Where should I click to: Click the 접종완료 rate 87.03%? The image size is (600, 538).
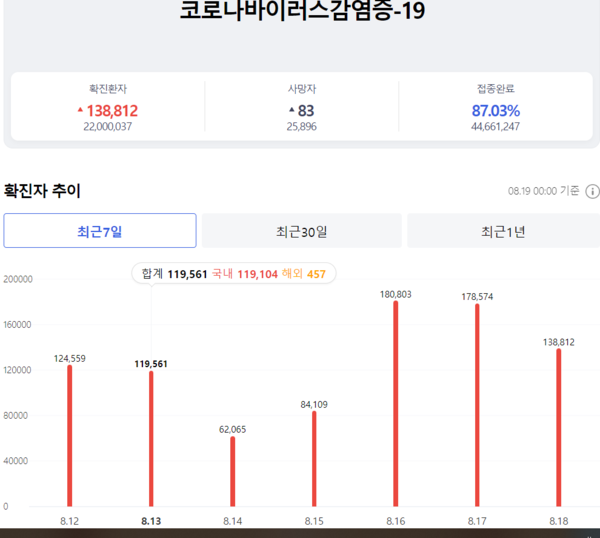click(496, 111)
